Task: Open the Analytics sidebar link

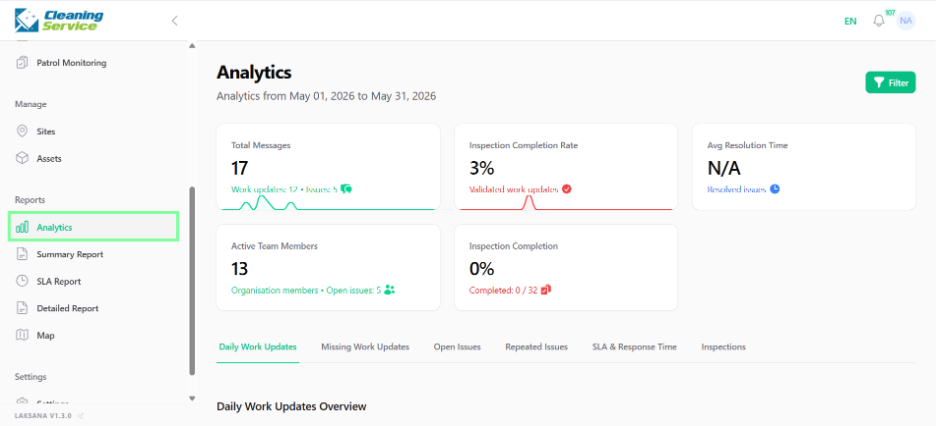Action: coord(94,227)
